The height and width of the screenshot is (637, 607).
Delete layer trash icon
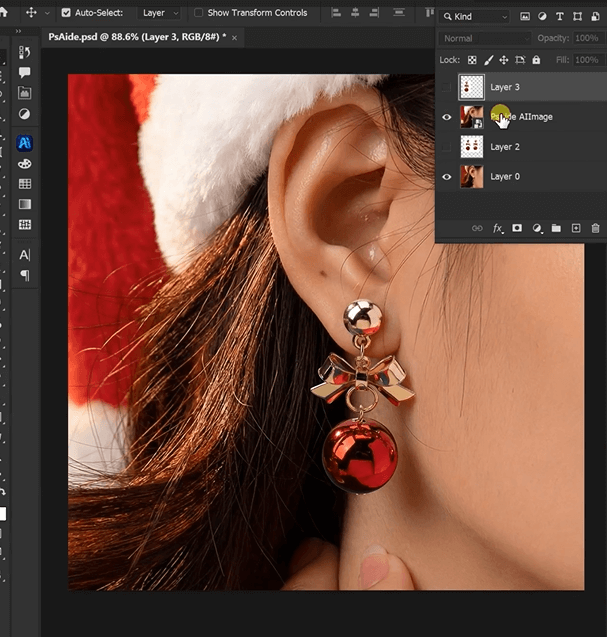click(x=595, y=228)
